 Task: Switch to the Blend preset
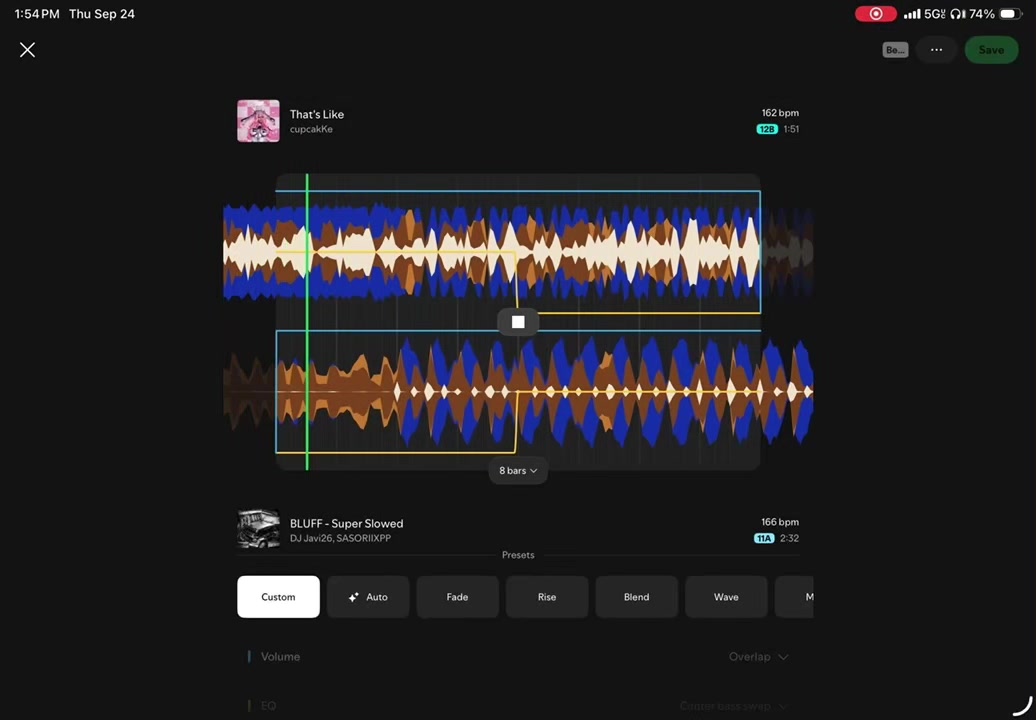[636, 596]
